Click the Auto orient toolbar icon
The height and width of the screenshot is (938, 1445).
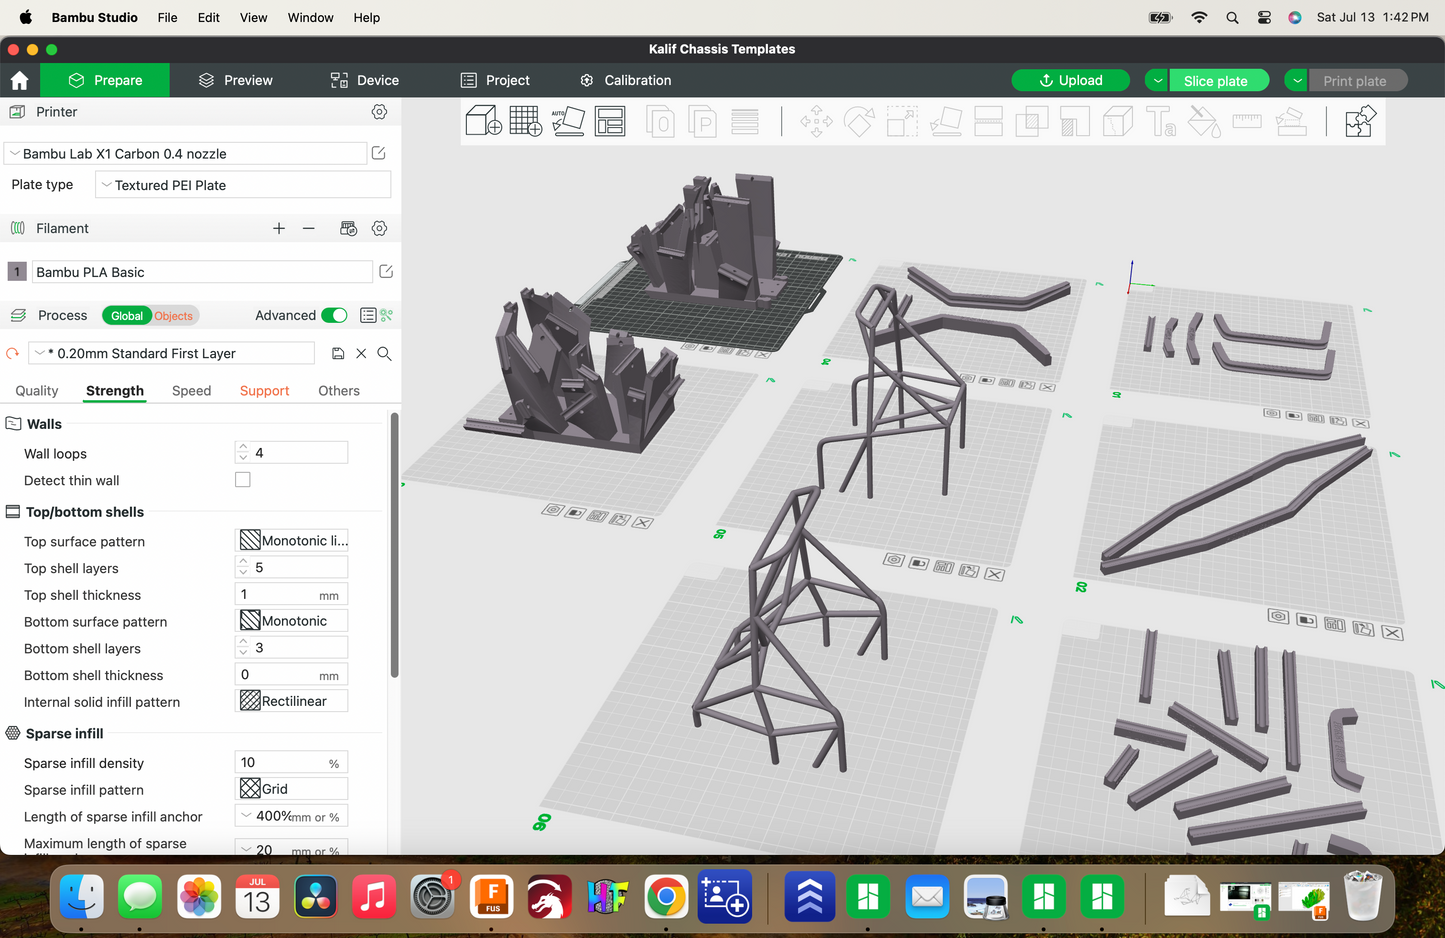click(568, 122)
